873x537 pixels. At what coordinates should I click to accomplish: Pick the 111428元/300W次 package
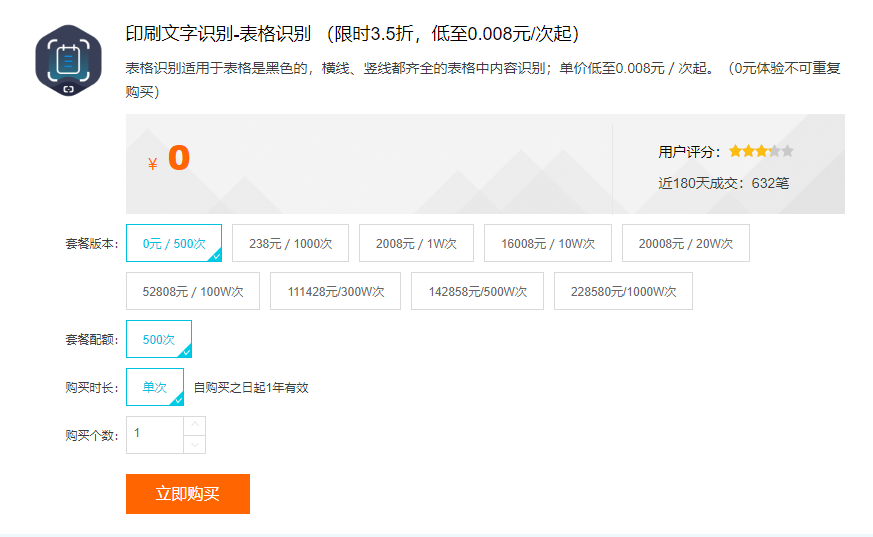click(x=335, y=291)
